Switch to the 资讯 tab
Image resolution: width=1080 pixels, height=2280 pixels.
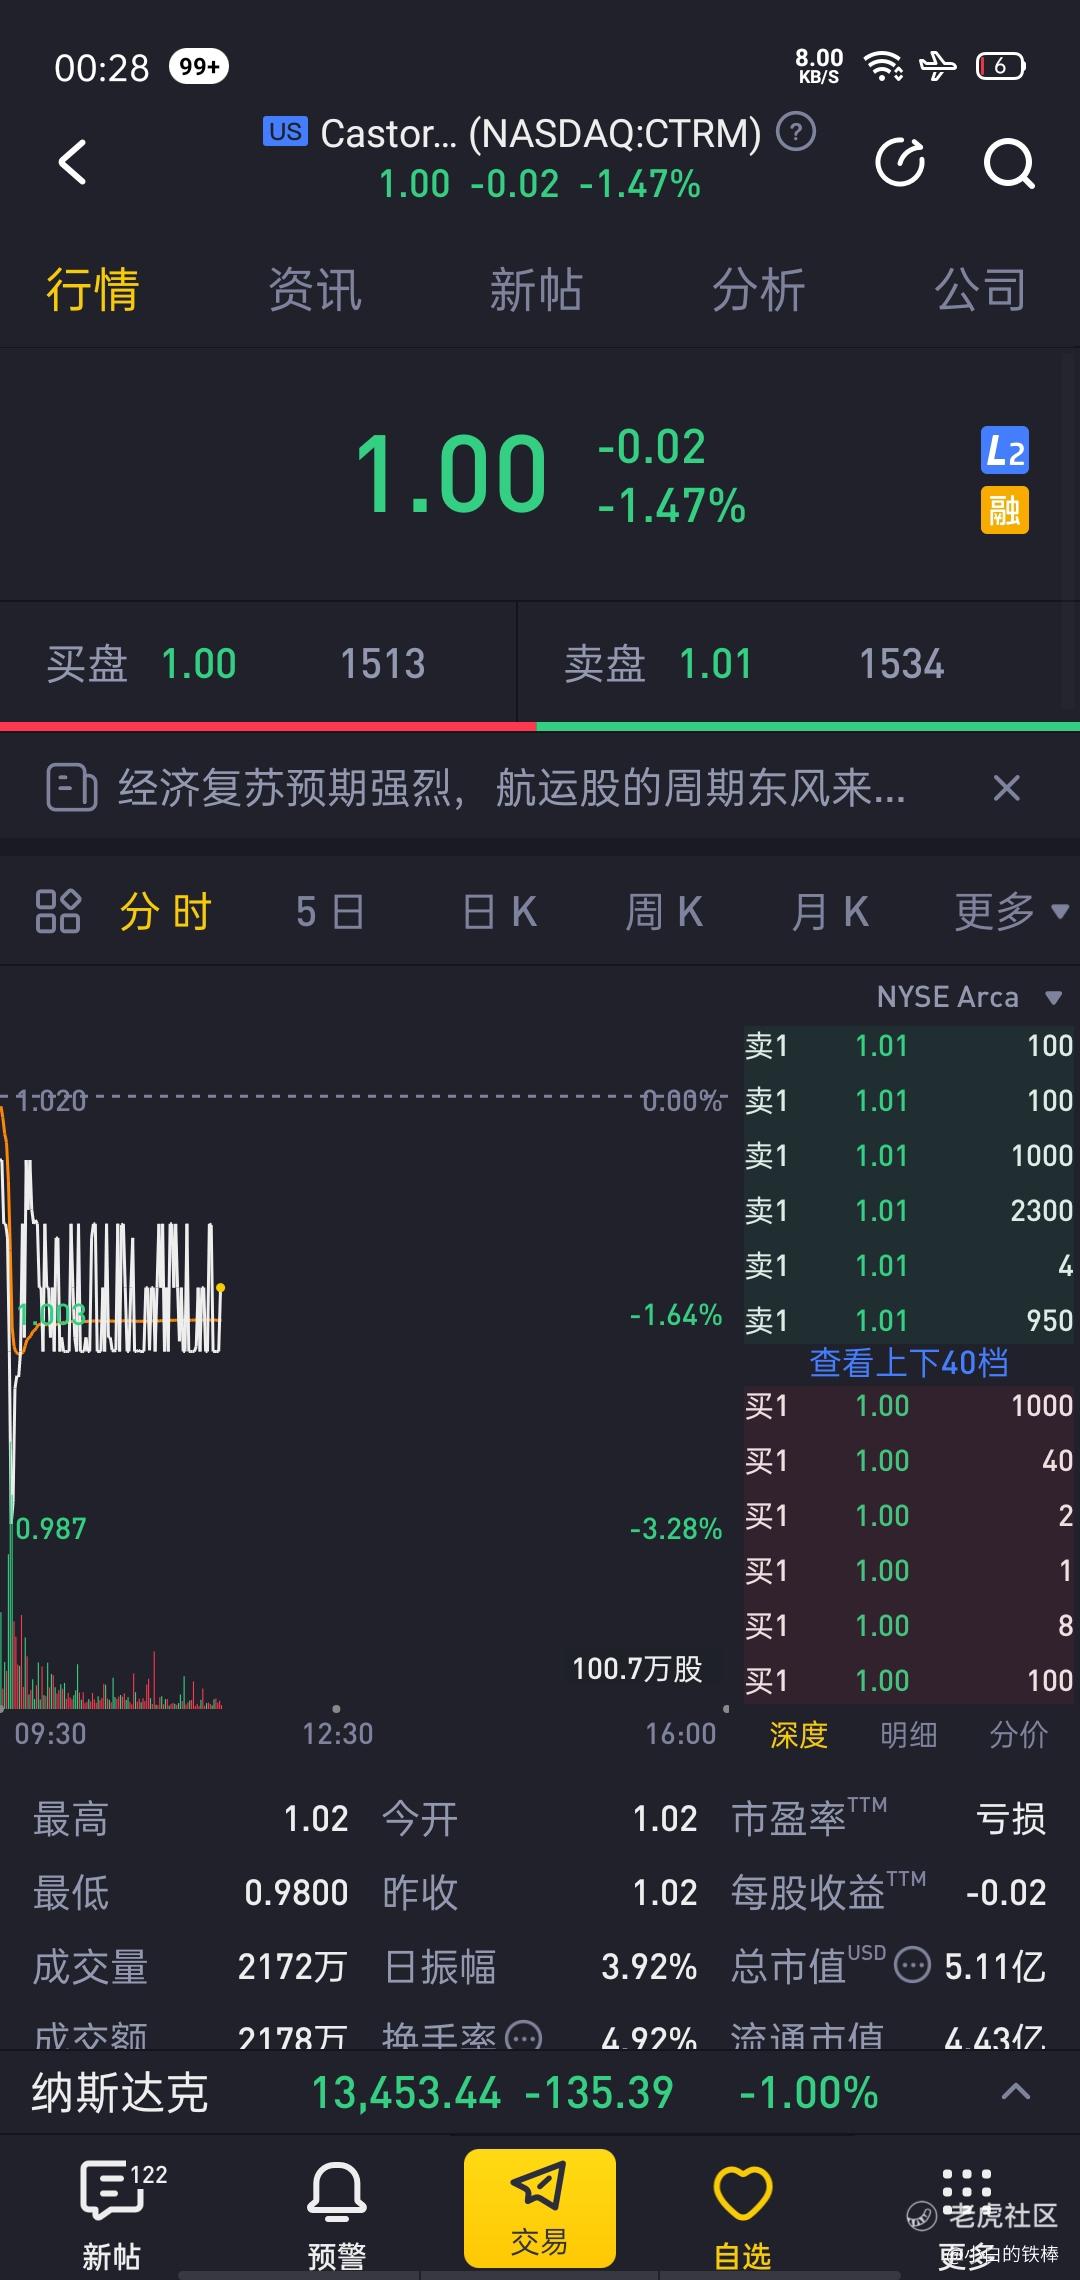click(314, 290)
